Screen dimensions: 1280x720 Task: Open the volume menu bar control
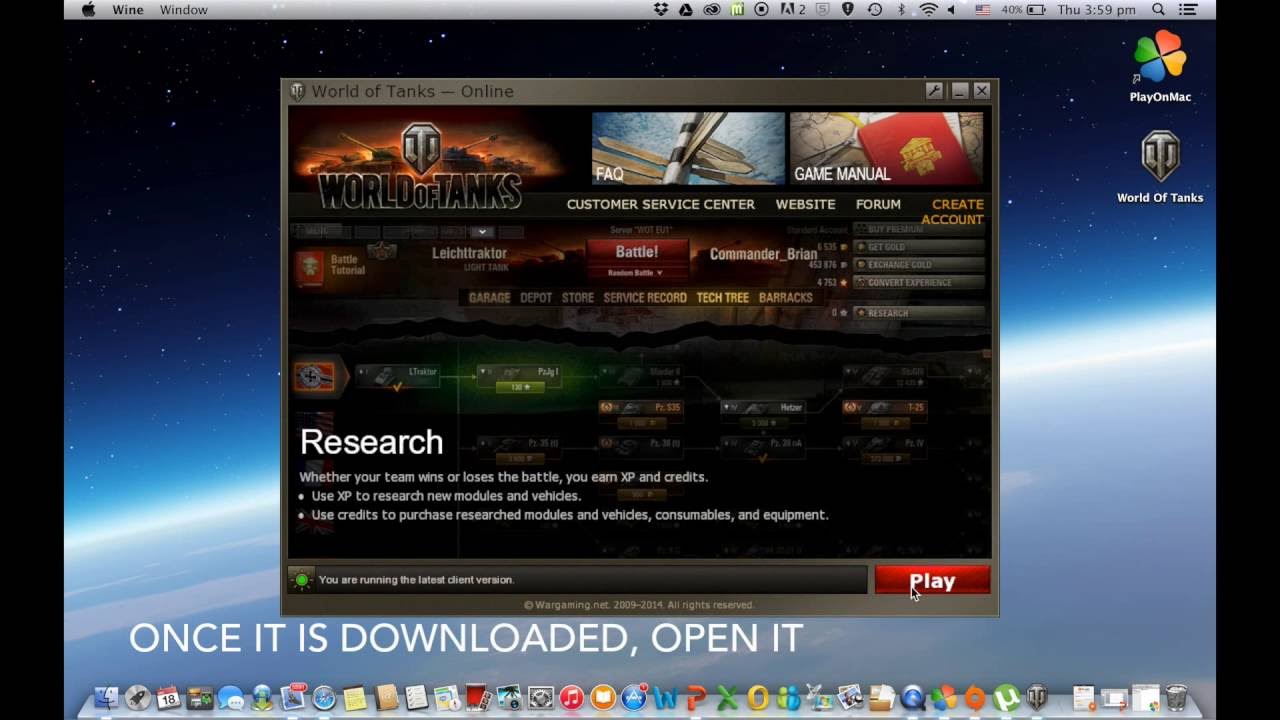[951, 10]
